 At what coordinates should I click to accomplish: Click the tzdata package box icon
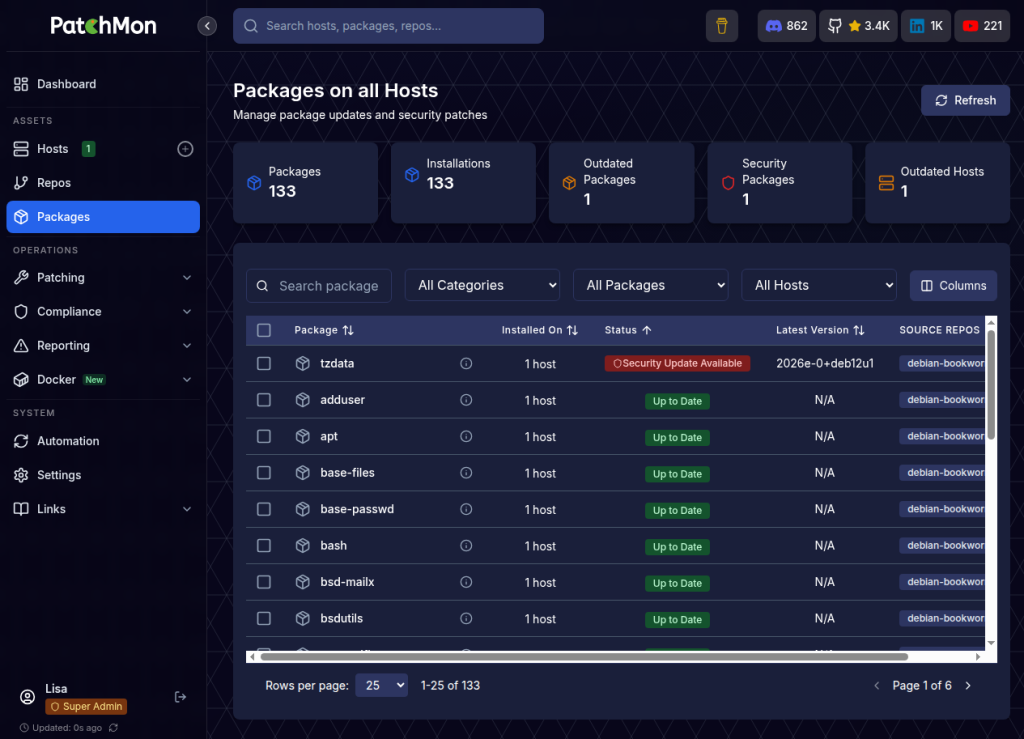[302, 364]
